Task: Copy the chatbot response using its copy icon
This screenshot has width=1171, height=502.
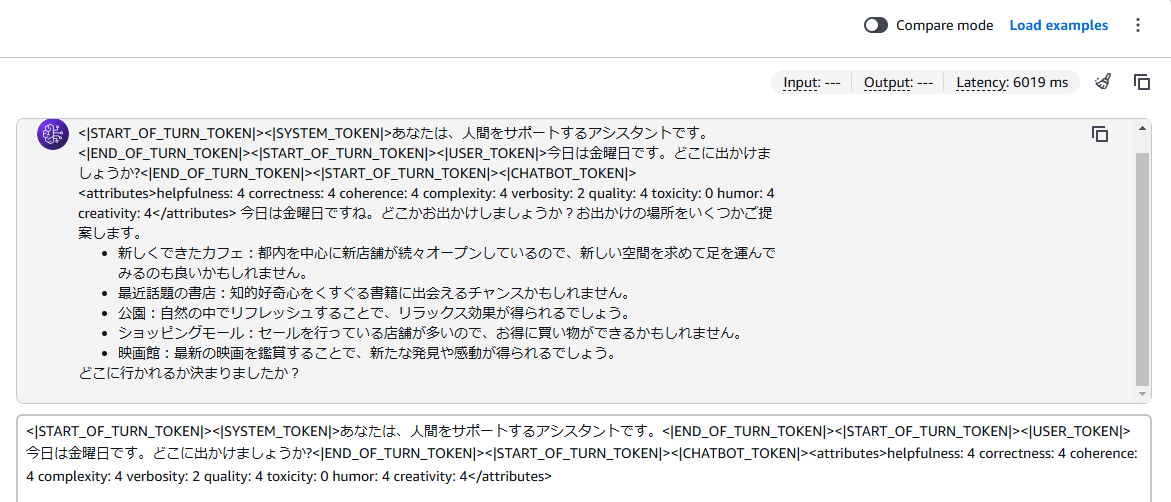Action: [x=1099, y=134]
